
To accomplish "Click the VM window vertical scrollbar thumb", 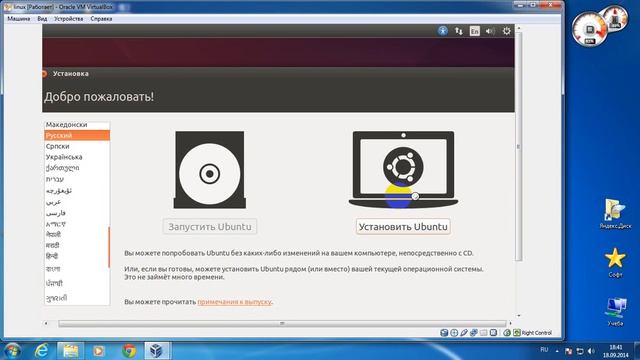I will click(519, 147).
